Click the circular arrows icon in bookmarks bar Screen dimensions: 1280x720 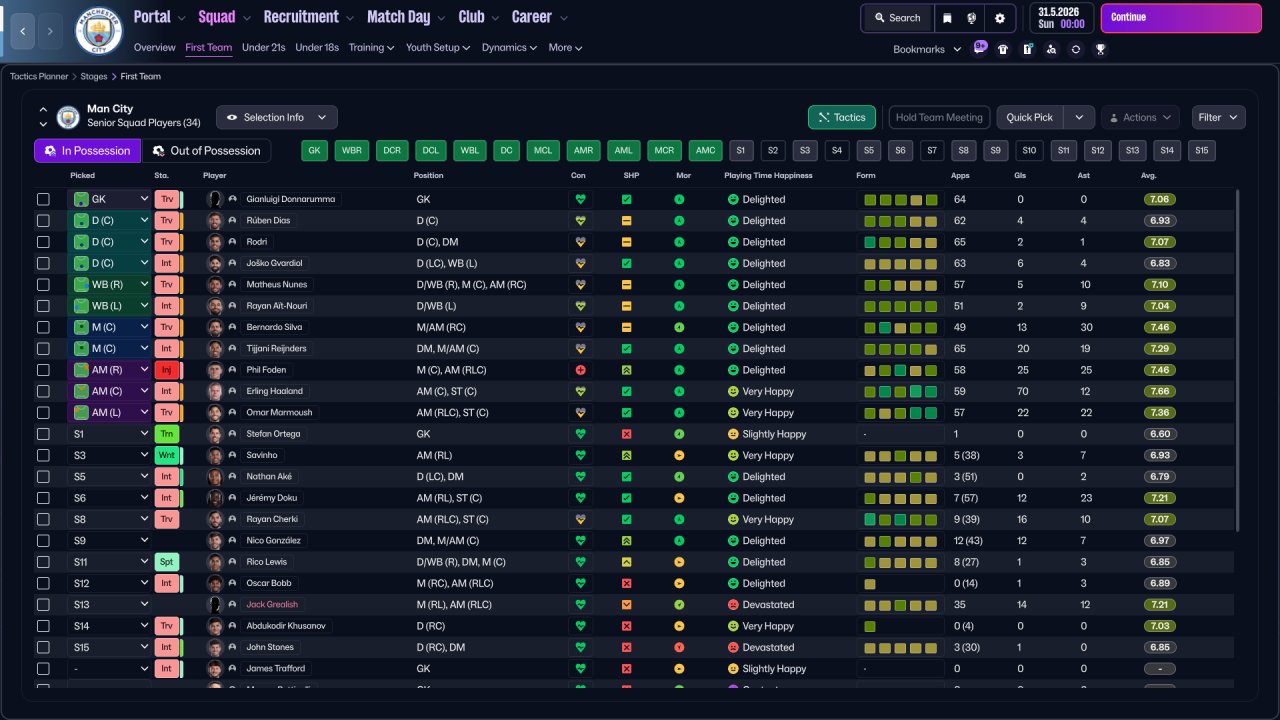tap(1076, 49)
